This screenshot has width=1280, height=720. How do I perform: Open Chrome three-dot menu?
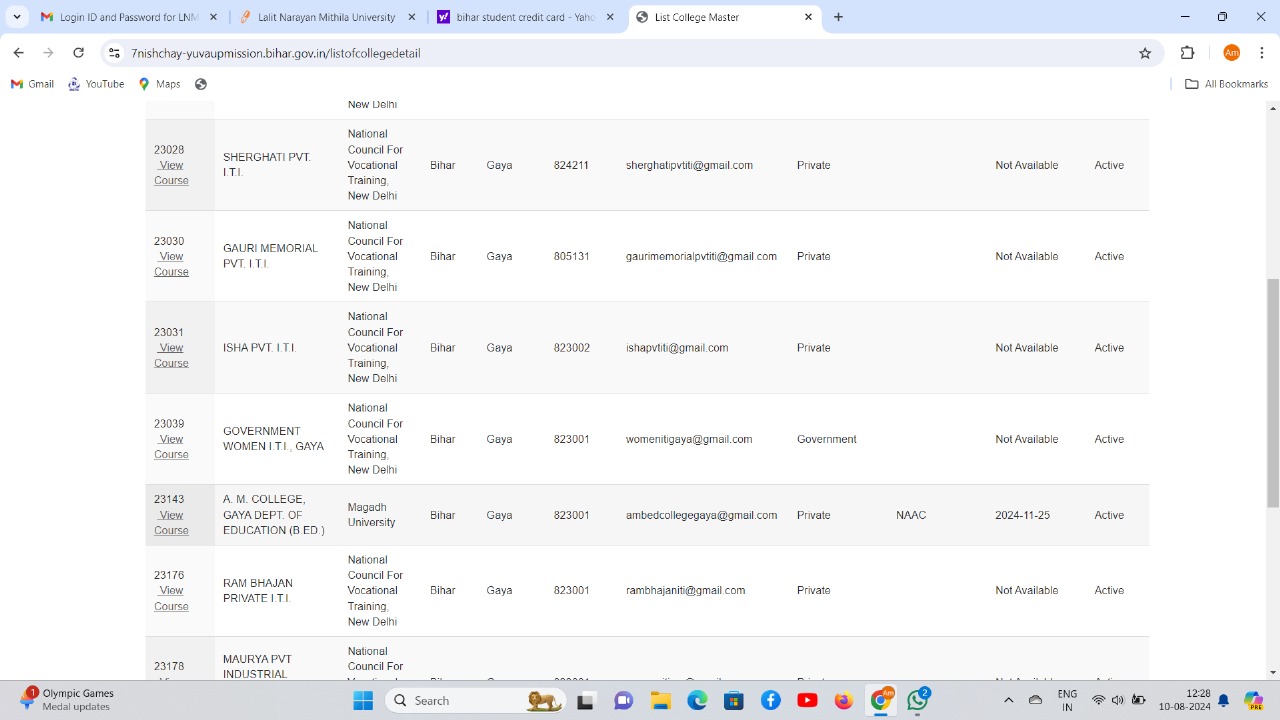pyautogui.click(x=1262, y=53)
